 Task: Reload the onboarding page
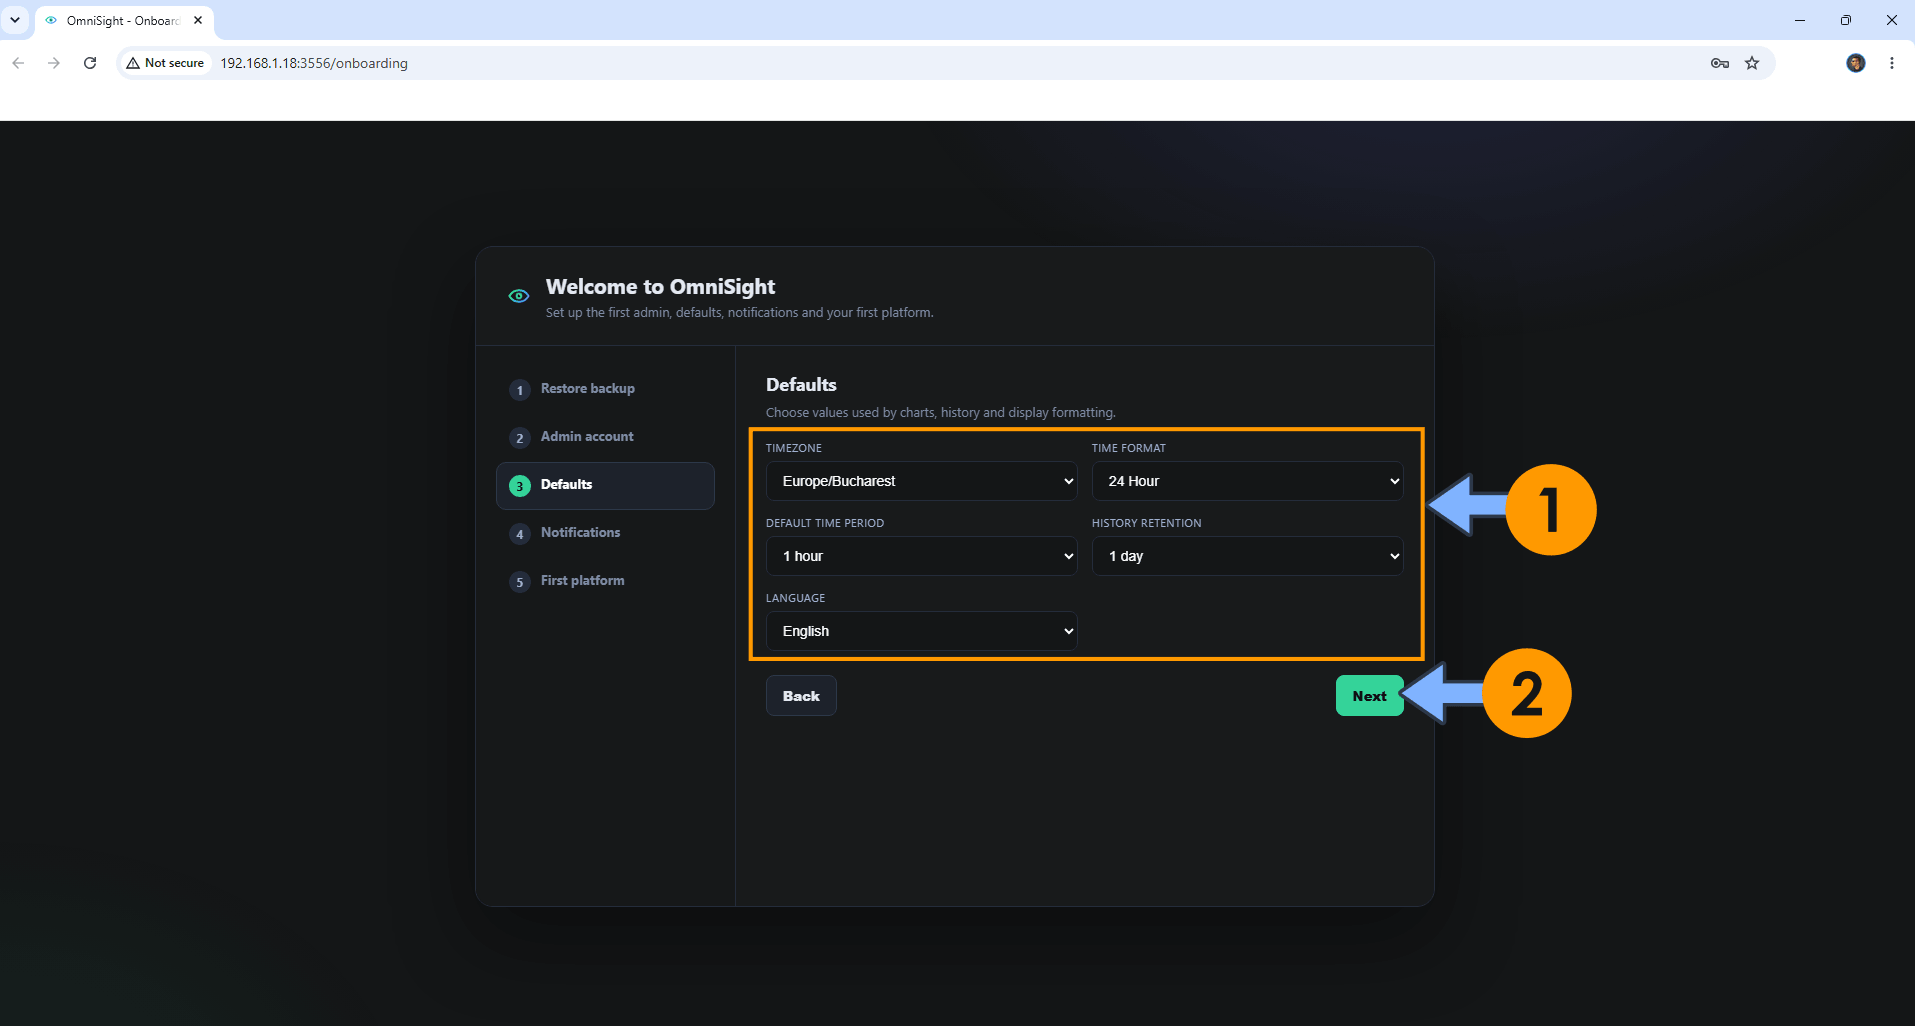[x=90, y=63]
